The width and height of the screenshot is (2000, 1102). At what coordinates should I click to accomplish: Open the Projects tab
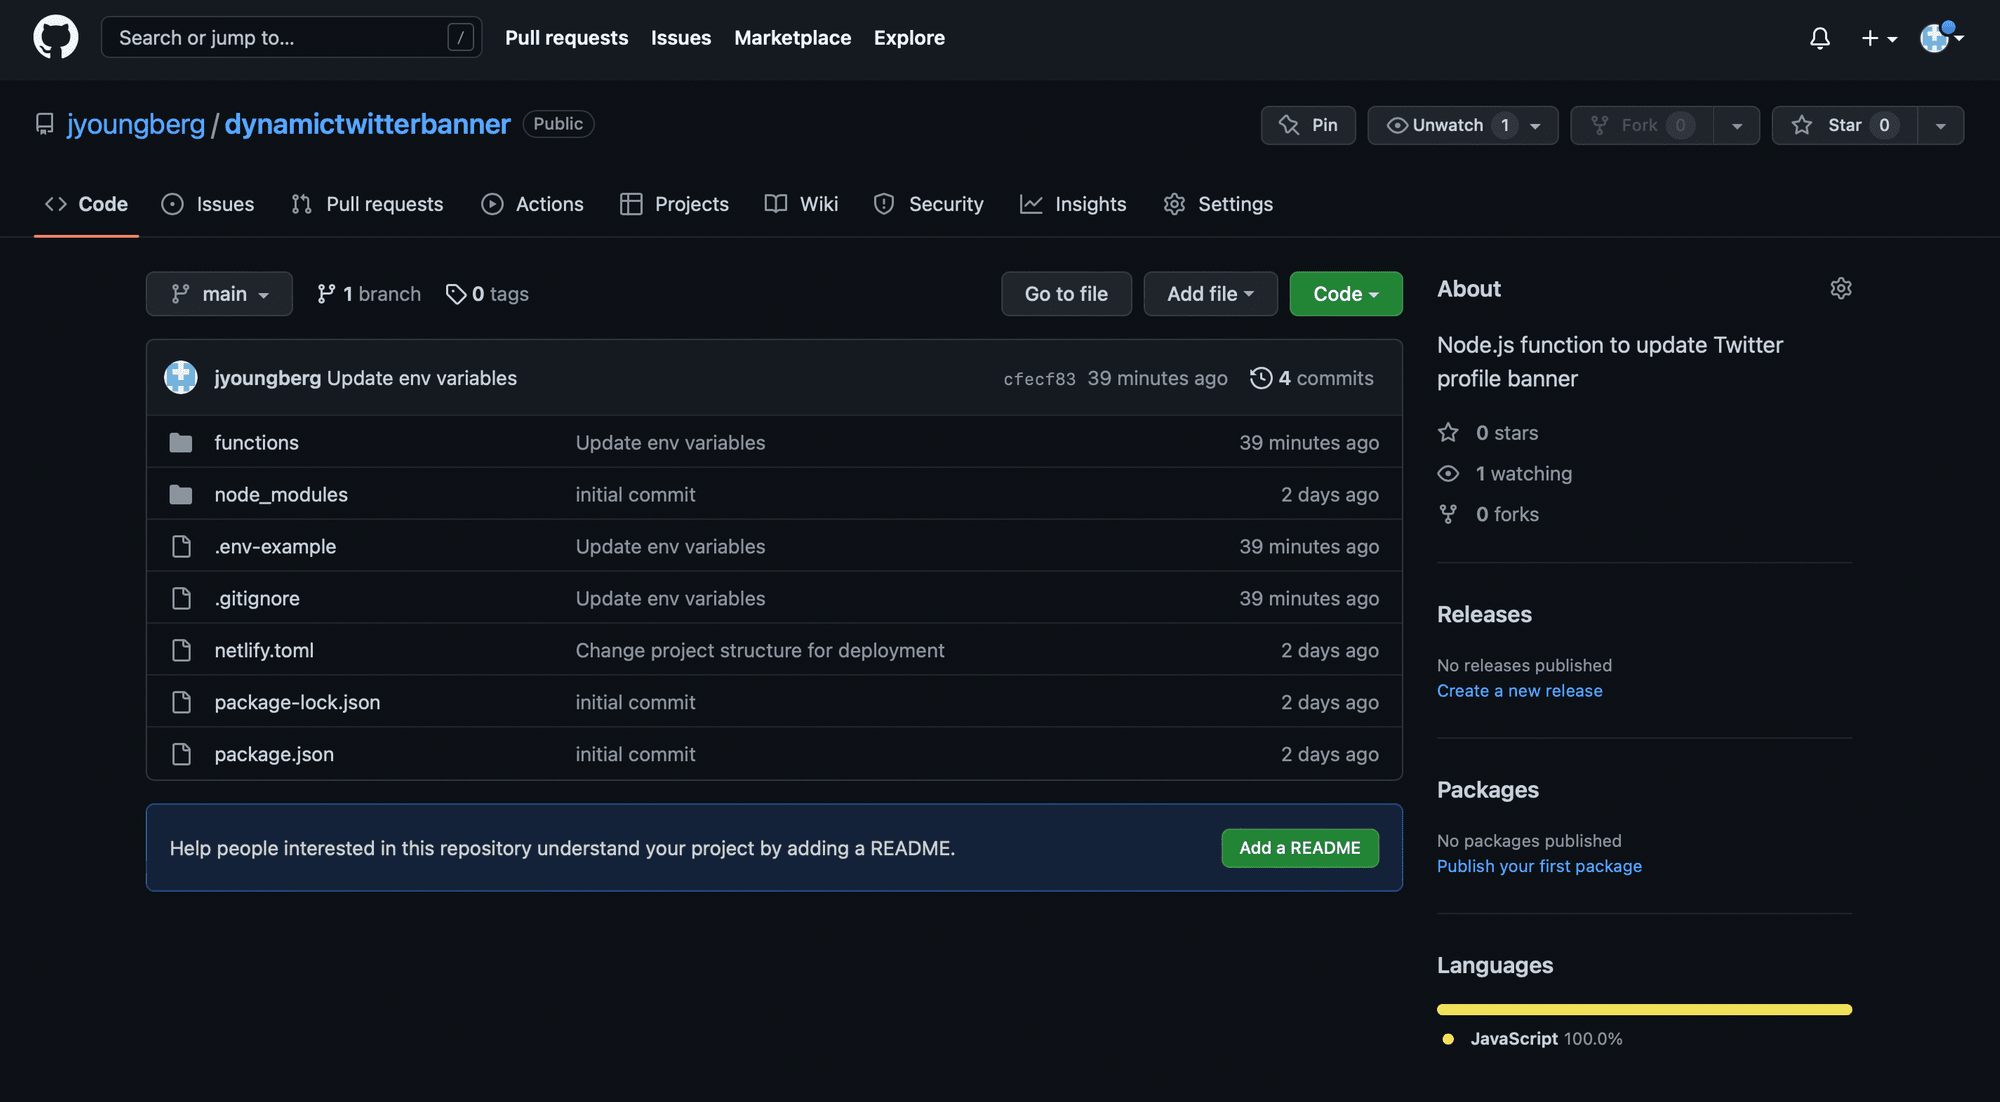click(x=674, y=204)
